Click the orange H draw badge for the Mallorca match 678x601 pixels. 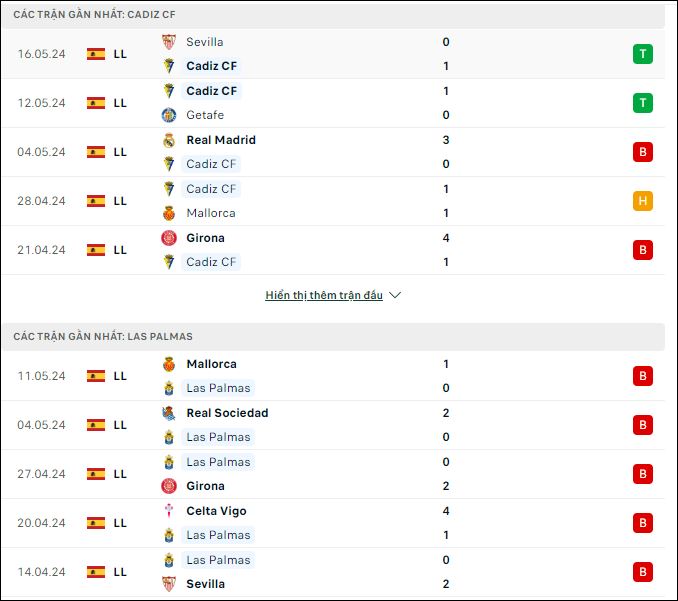coord(643,201)
